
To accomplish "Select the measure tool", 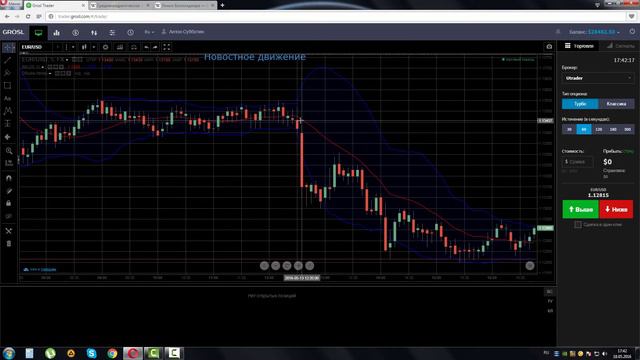I will tap(9, 163).
